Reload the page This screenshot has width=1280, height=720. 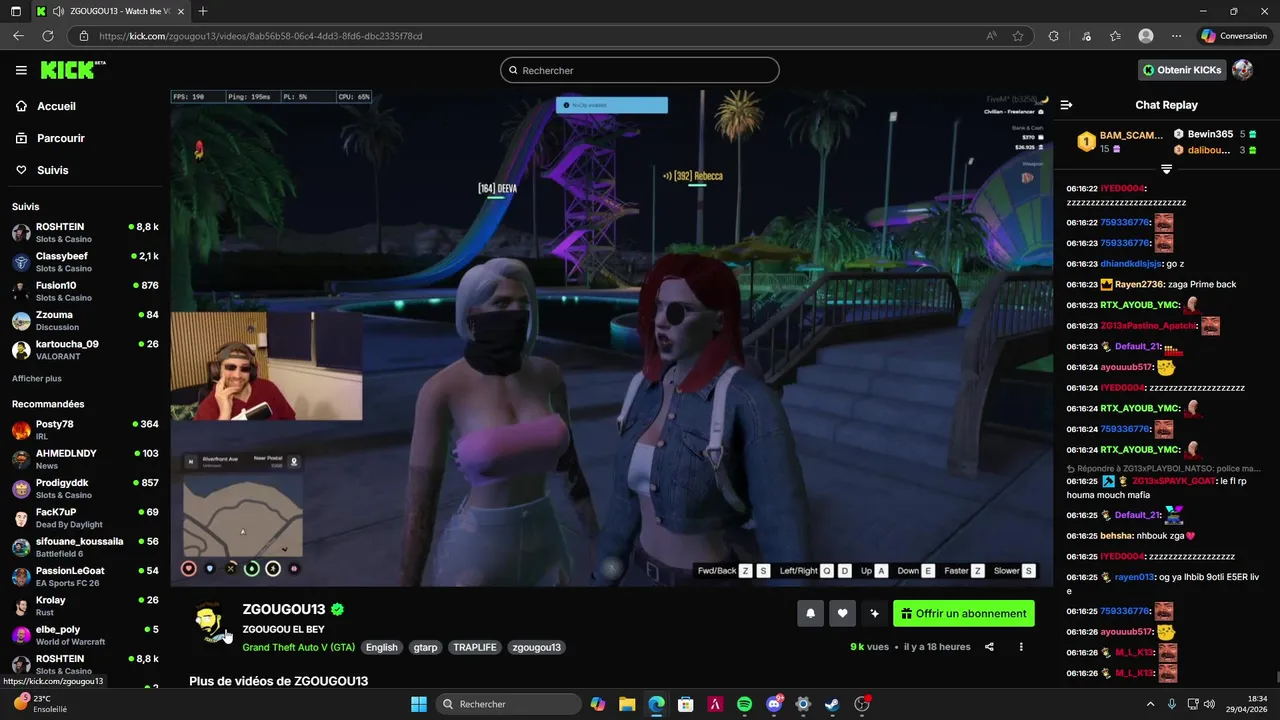pyautogui.click(x=47, y=36)
